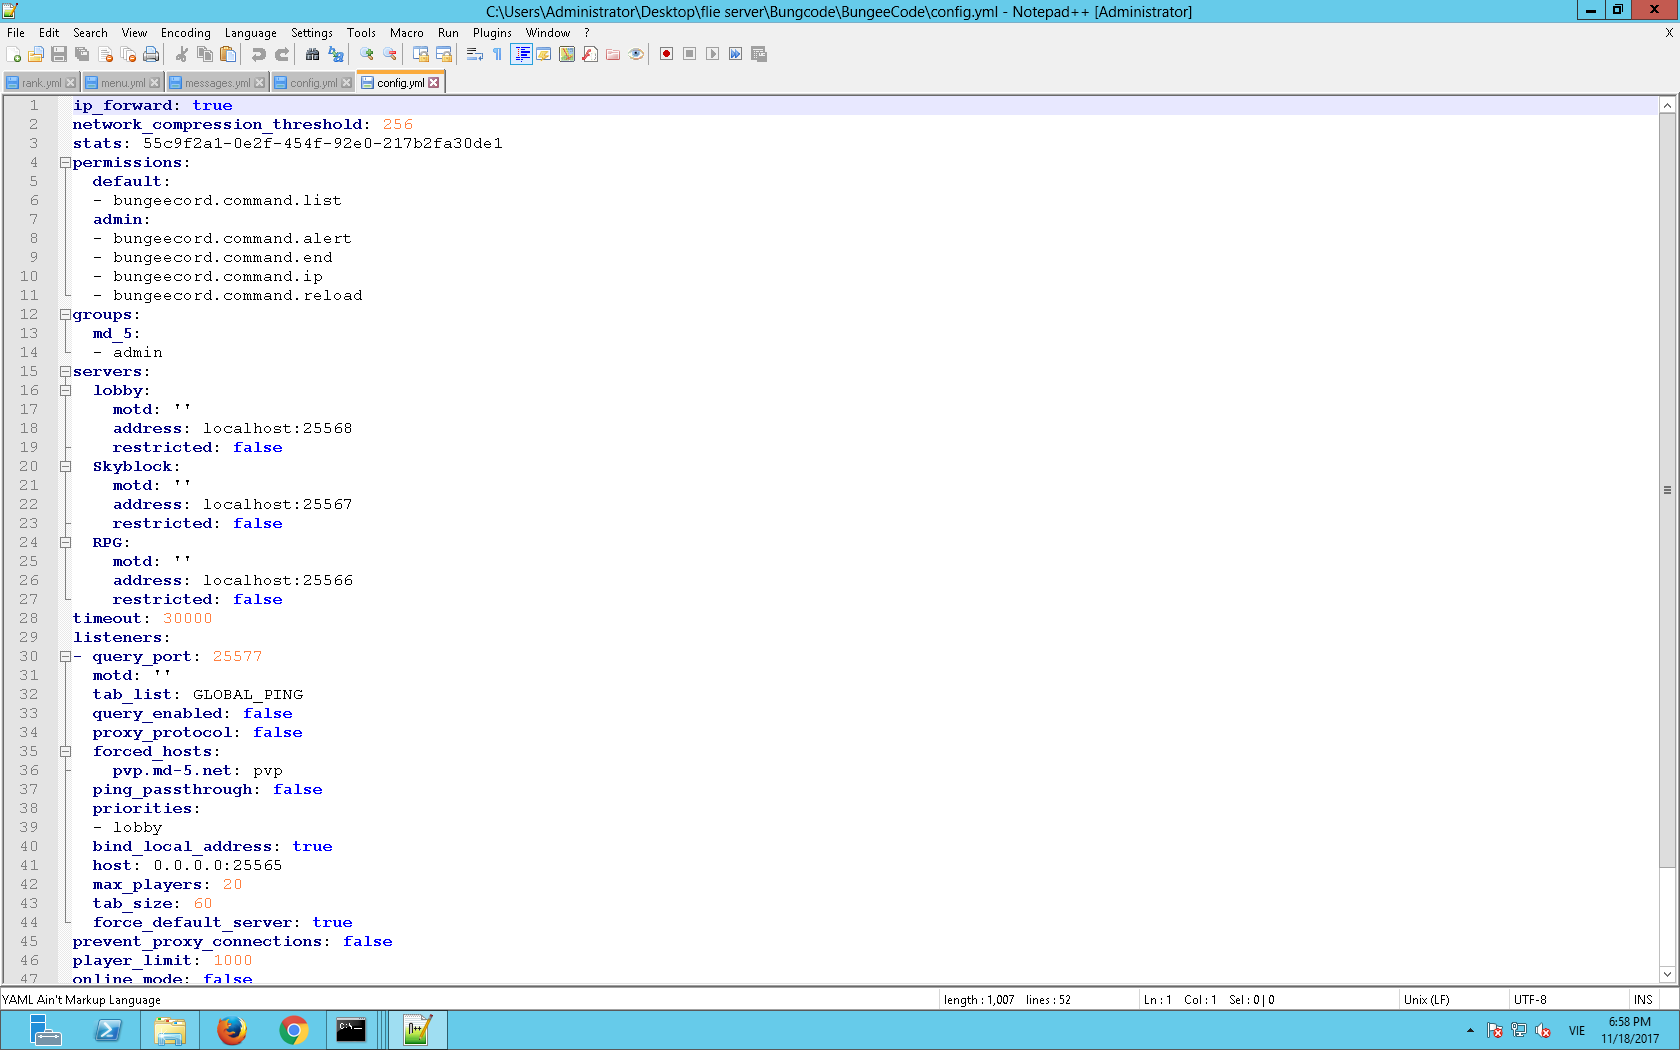Click the vertical scrollbar down arrow

coord(1667,974)
